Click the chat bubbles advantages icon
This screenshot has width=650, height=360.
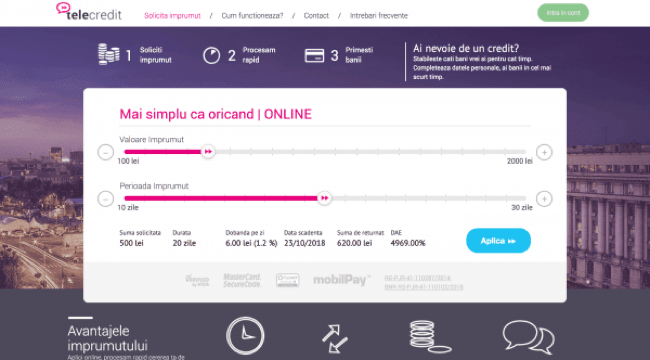[x=529, y=337]
